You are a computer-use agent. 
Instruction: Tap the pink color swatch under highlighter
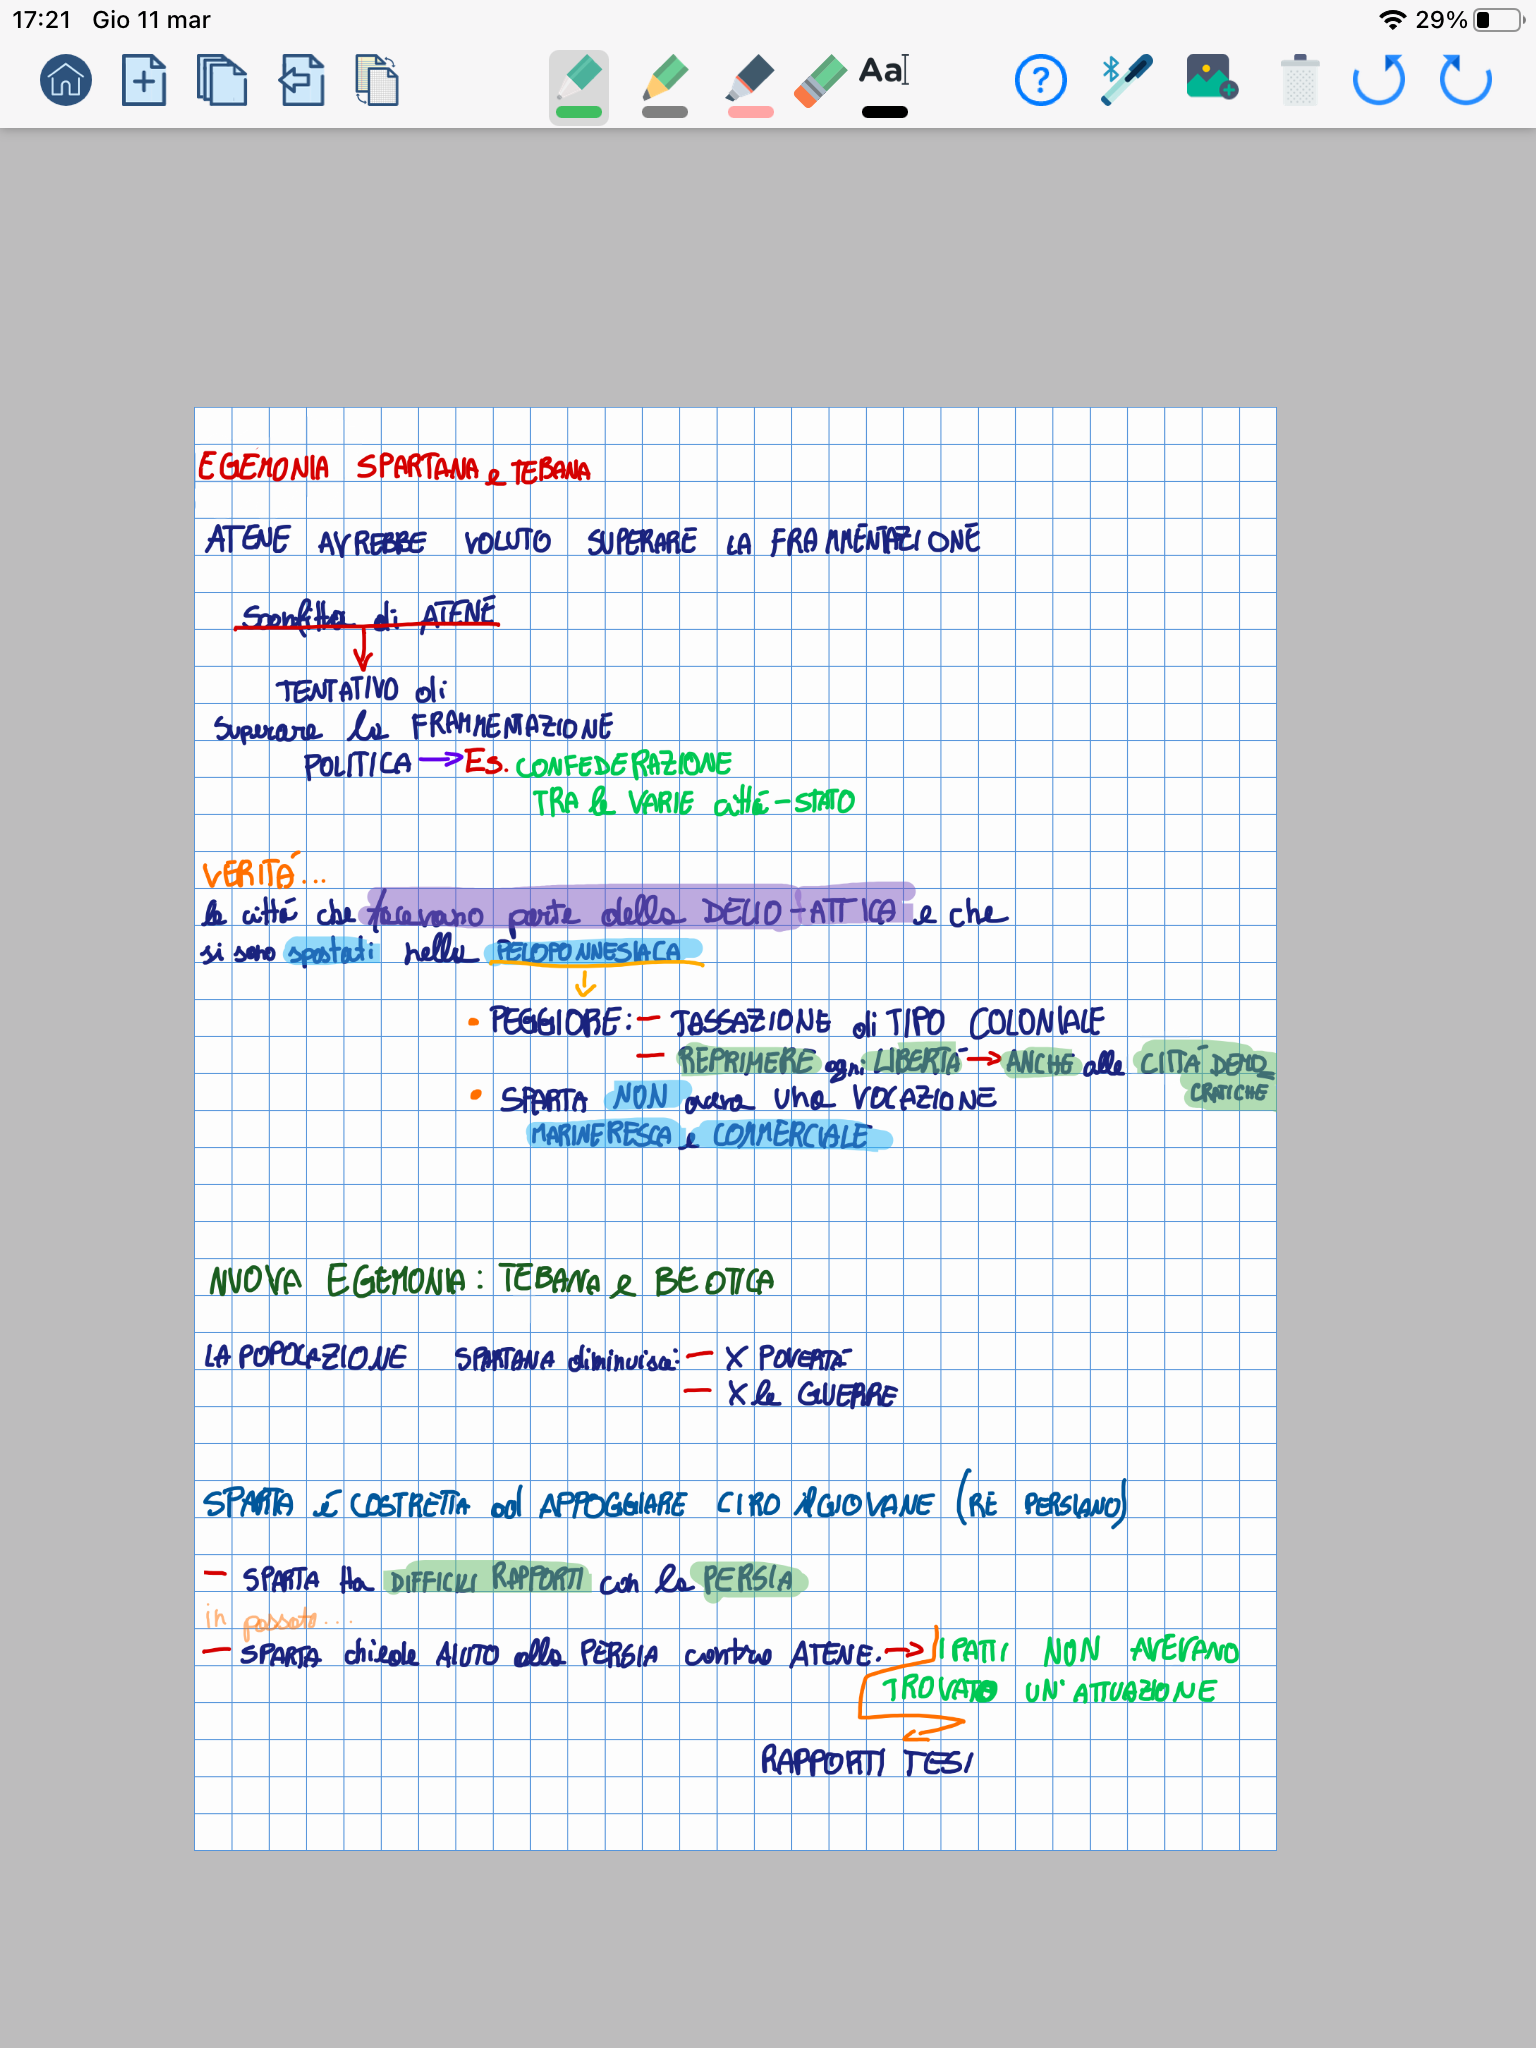coord(751,112)
